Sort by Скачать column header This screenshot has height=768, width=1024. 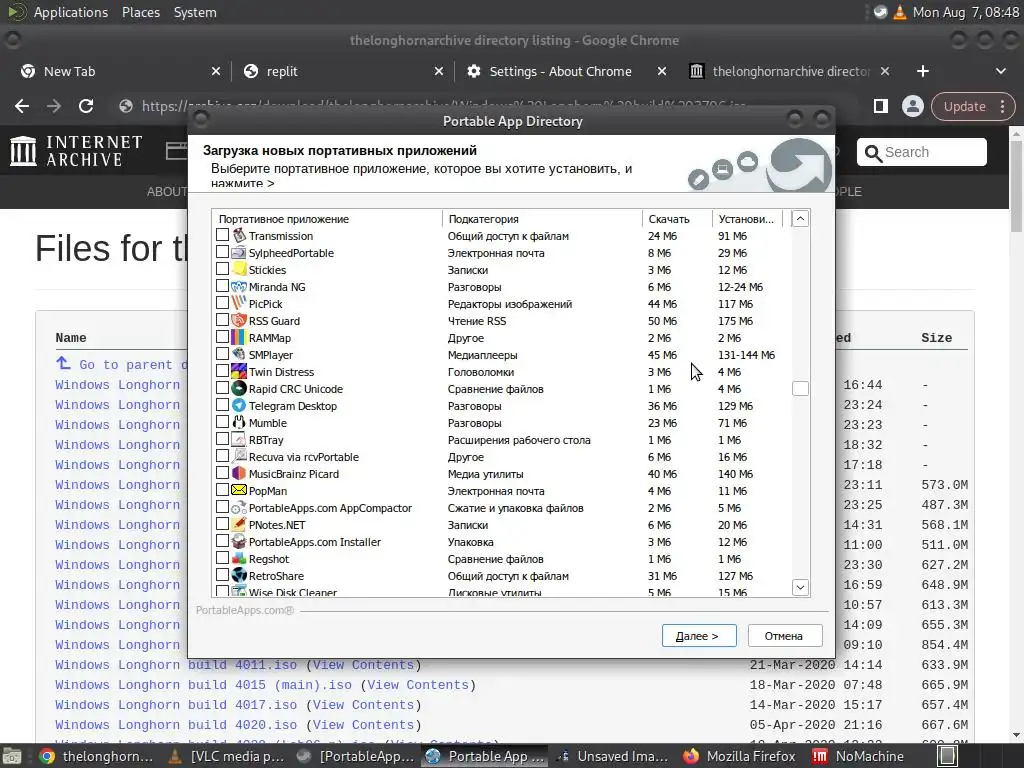pos(677,219)
